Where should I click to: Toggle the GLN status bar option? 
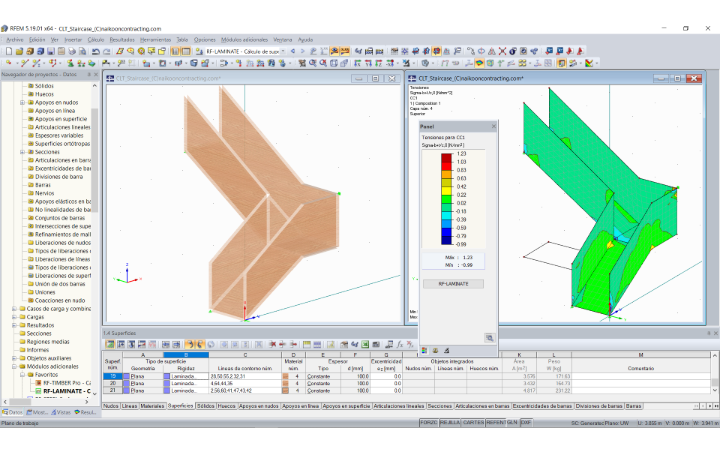tap(512, 422)
